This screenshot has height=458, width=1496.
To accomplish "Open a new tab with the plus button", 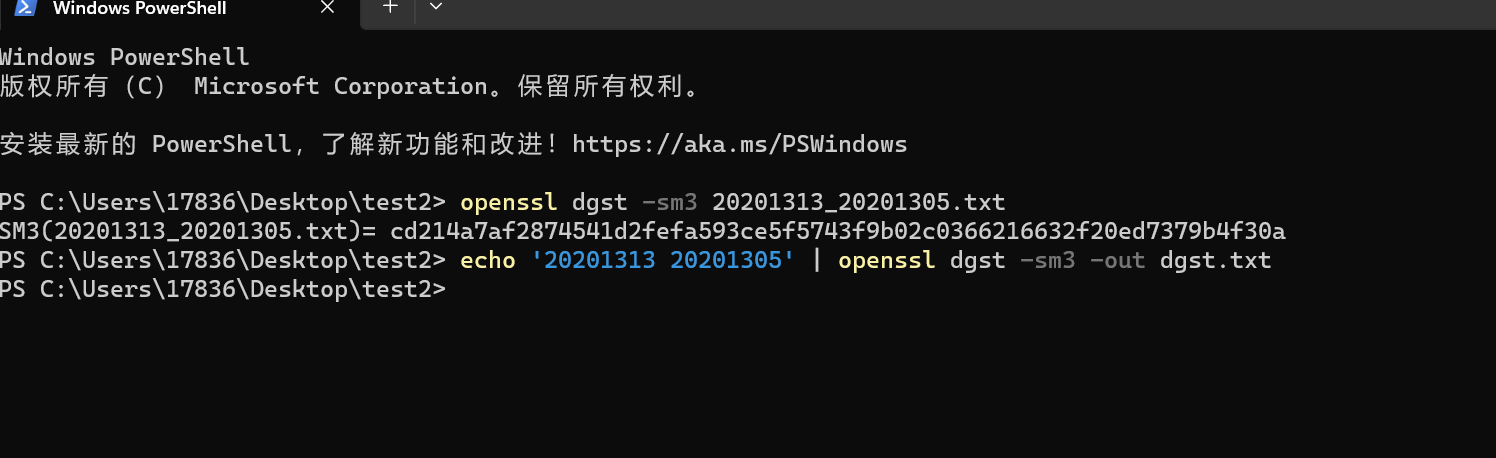I will pos(391,7).
